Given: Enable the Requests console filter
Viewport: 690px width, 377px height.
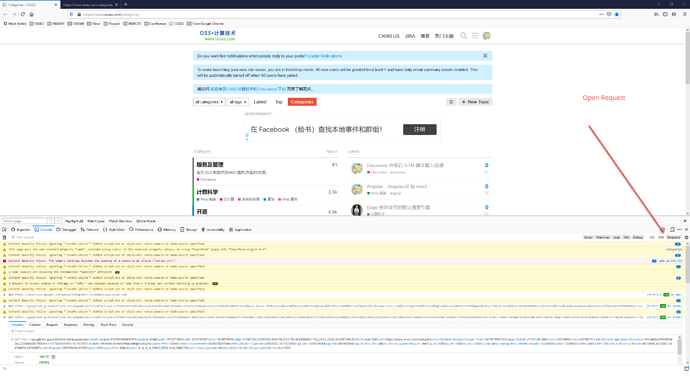Looking at the screenshot, I should (674, 237).
